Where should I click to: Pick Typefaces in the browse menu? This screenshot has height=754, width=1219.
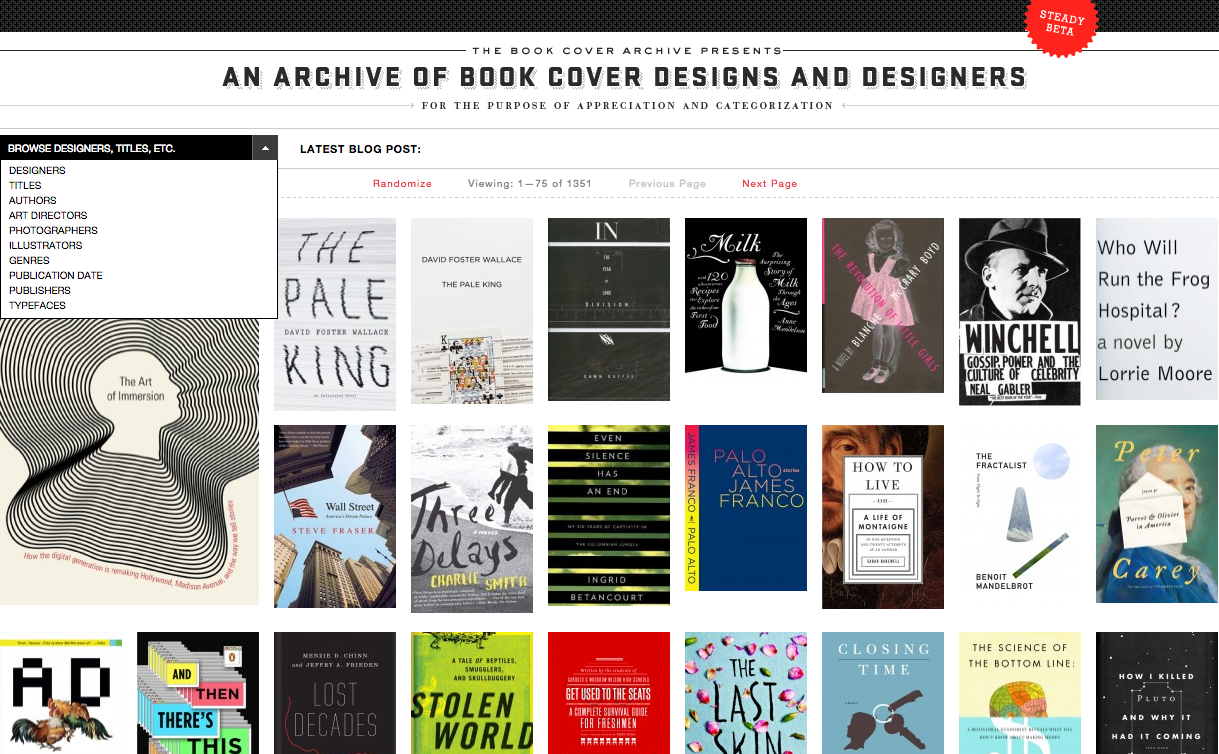click(x=37, y=305)
